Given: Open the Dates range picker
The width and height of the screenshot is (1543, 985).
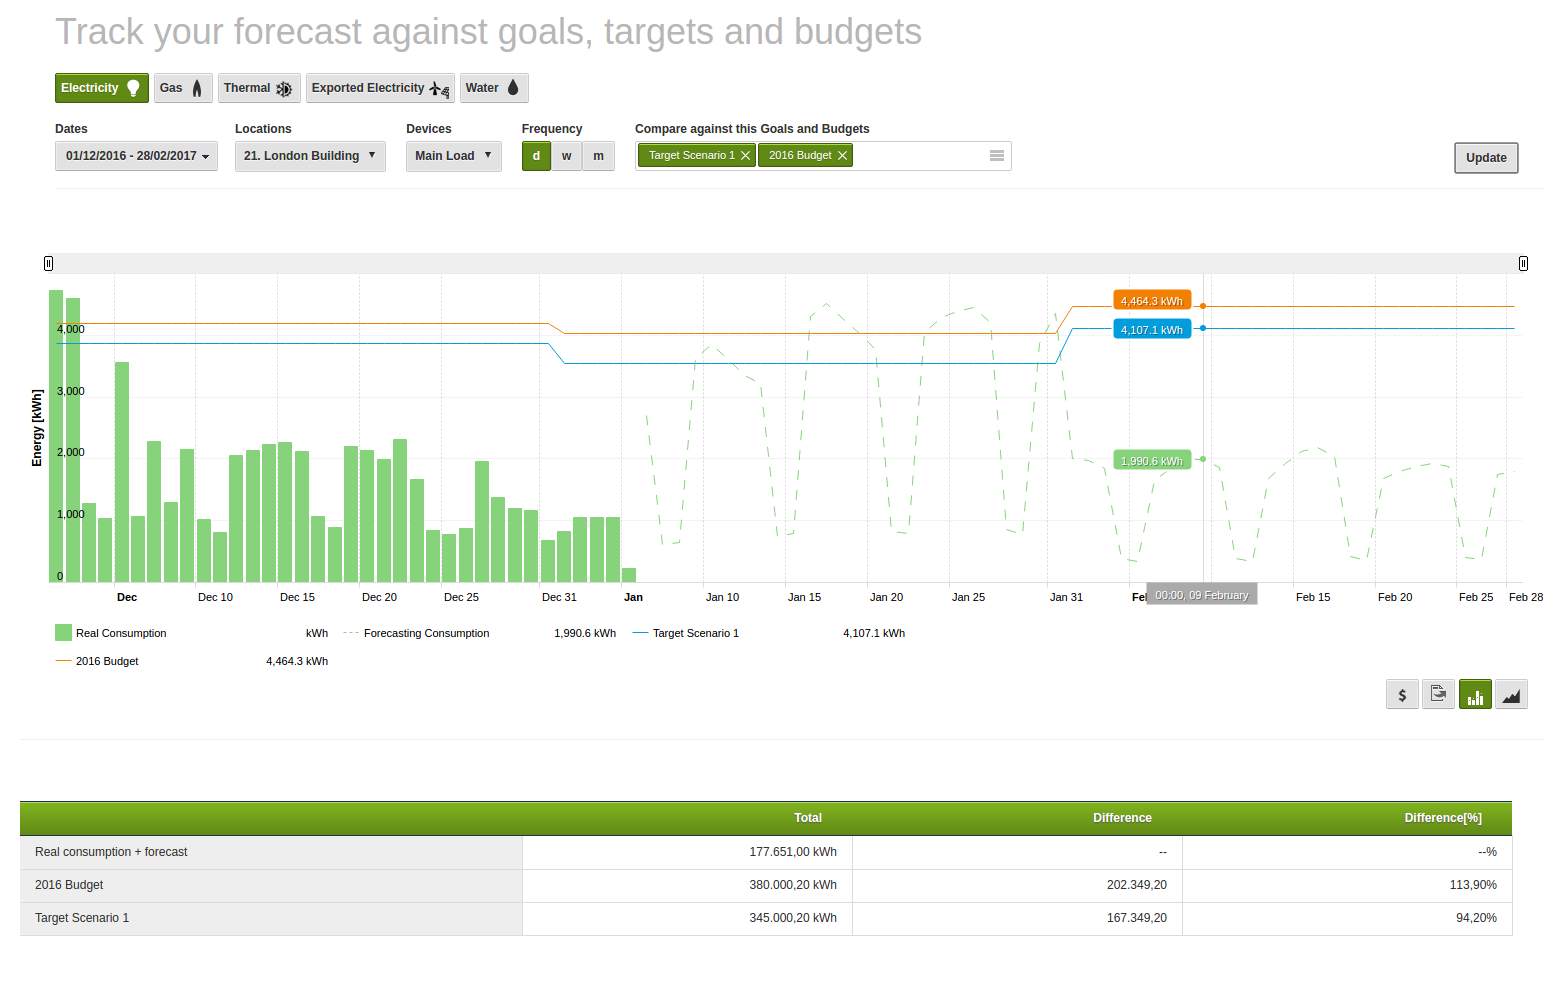Looking at the screenshot, I should pos(136,156).
